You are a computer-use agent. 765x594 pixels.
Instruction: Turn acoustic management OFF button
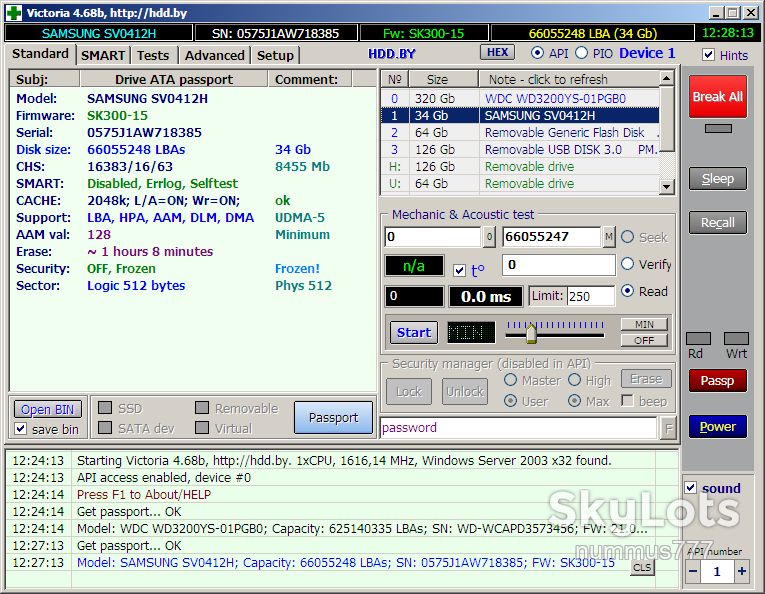coord(644,340)
